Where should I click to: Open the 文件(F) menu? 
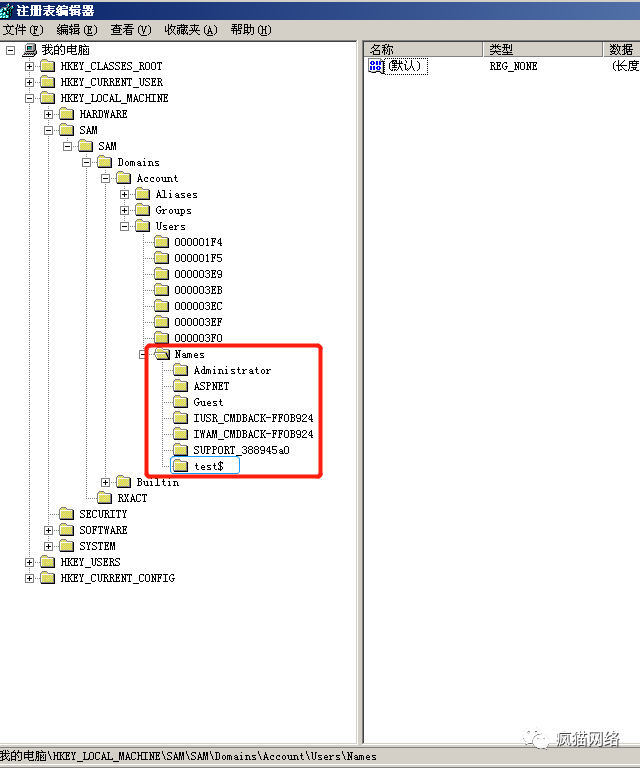(23, 30)
